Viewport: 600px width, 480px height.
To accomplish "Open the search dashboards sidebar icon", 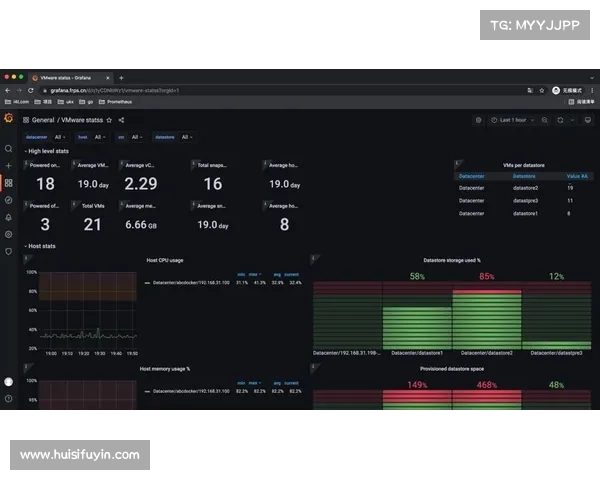I will (x=8, y=149).
